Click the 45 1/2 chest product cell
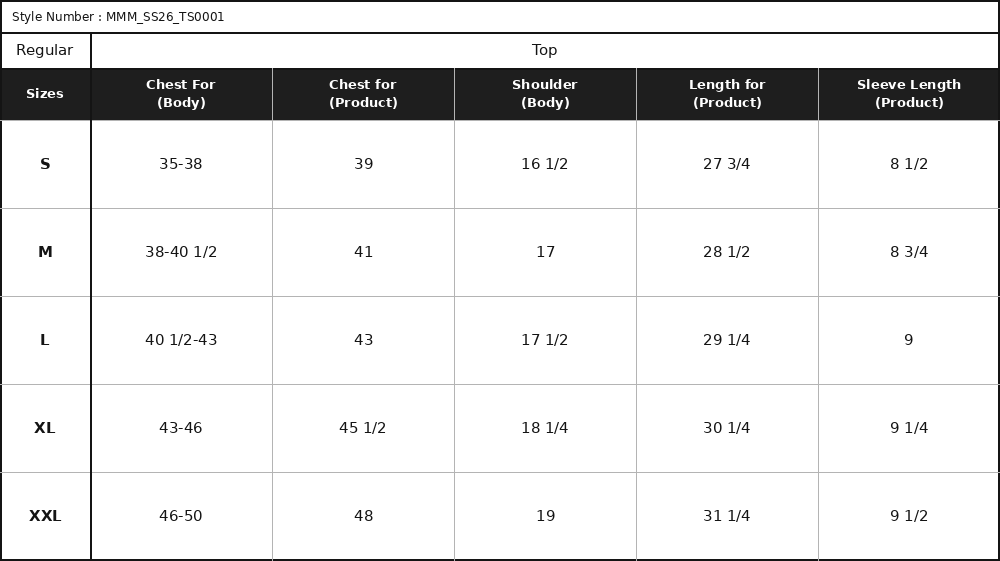1000x561 pixels. [x=363, y=428]
